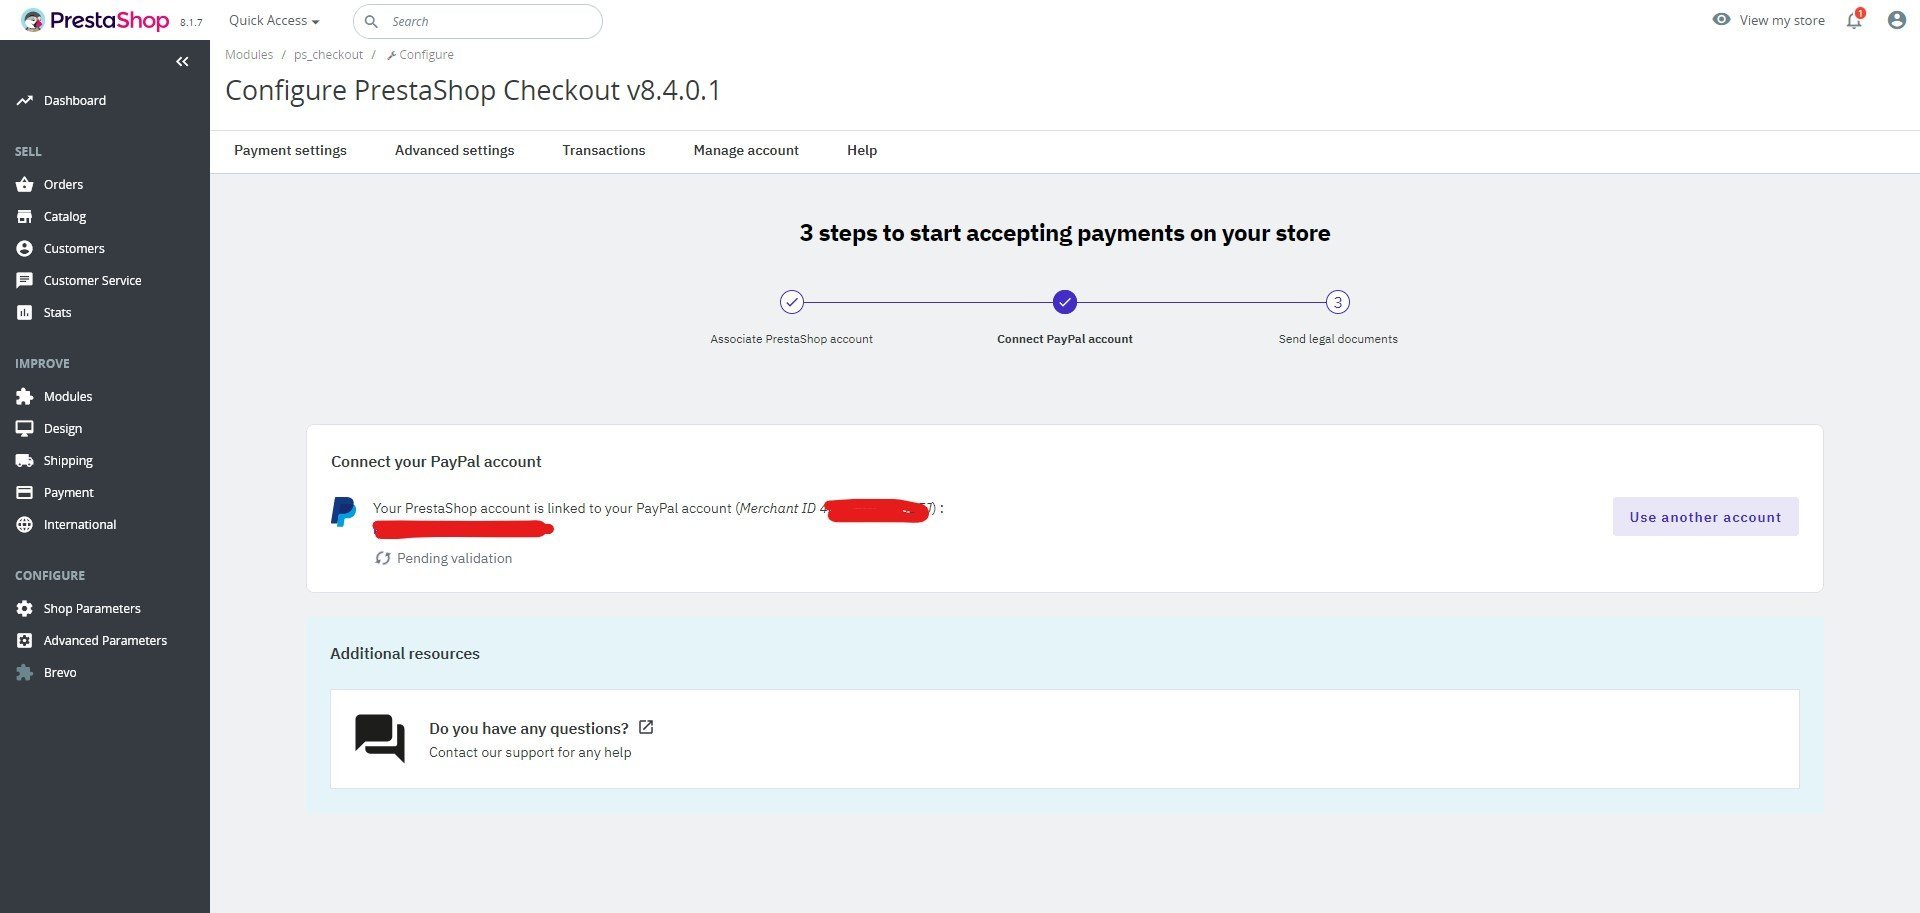Open the Dashboard trend icon
The width and height of the screenshot is (1920, 913).
(25, 101)
